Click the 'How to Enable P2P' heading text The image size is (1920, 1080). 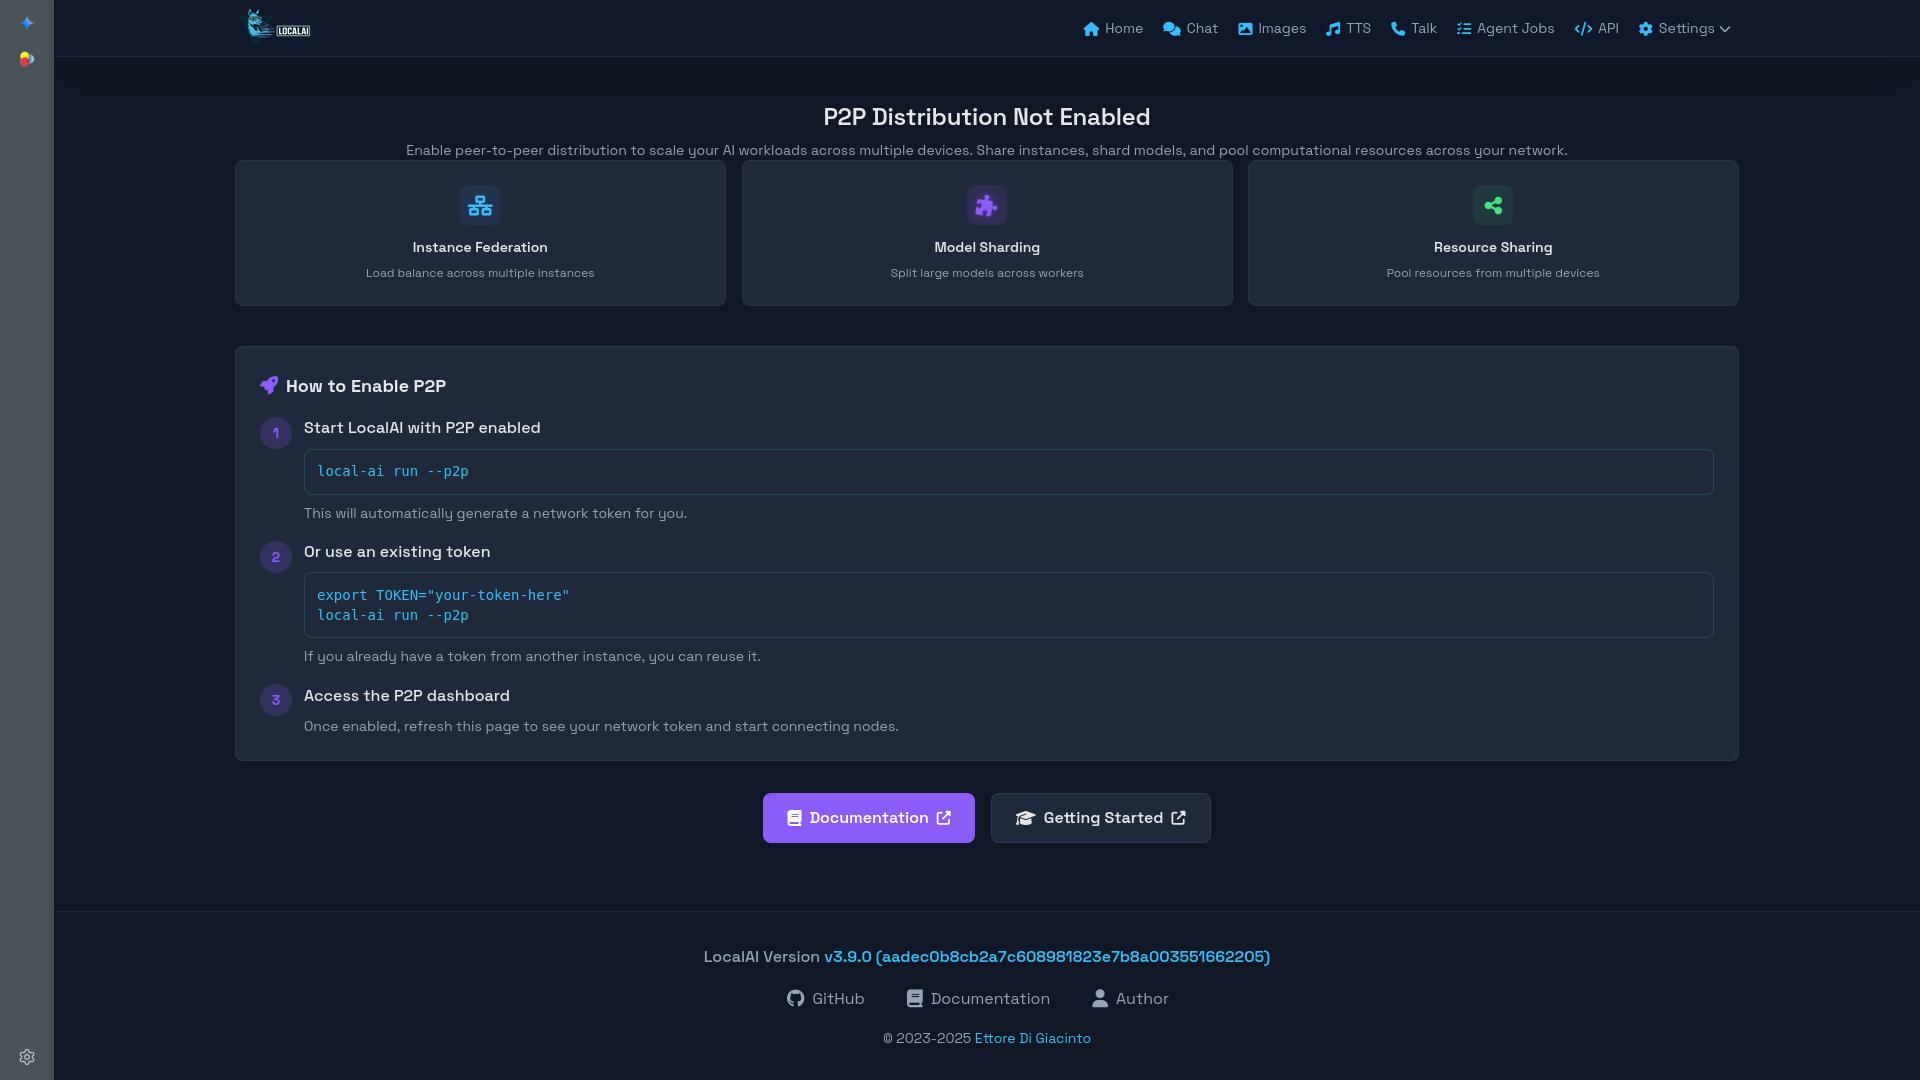[x=366, y=386]
